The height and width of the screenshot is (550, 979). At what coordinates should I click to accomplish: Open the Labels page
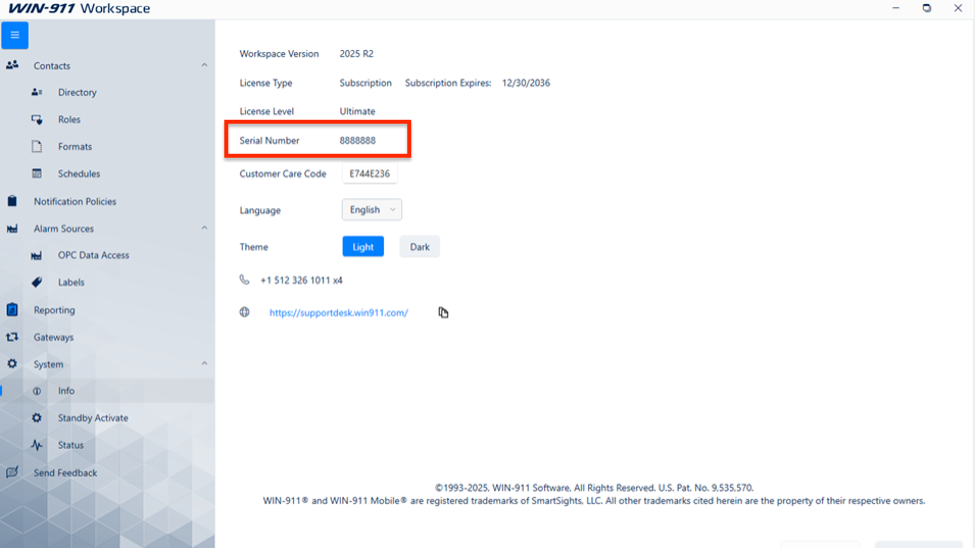coord(71,282)
